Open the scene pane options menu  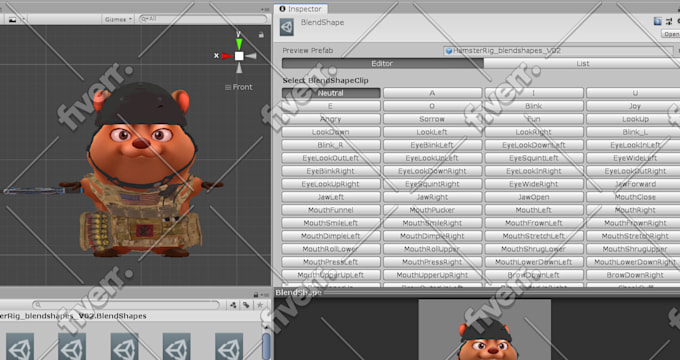[x=264, y=10]
